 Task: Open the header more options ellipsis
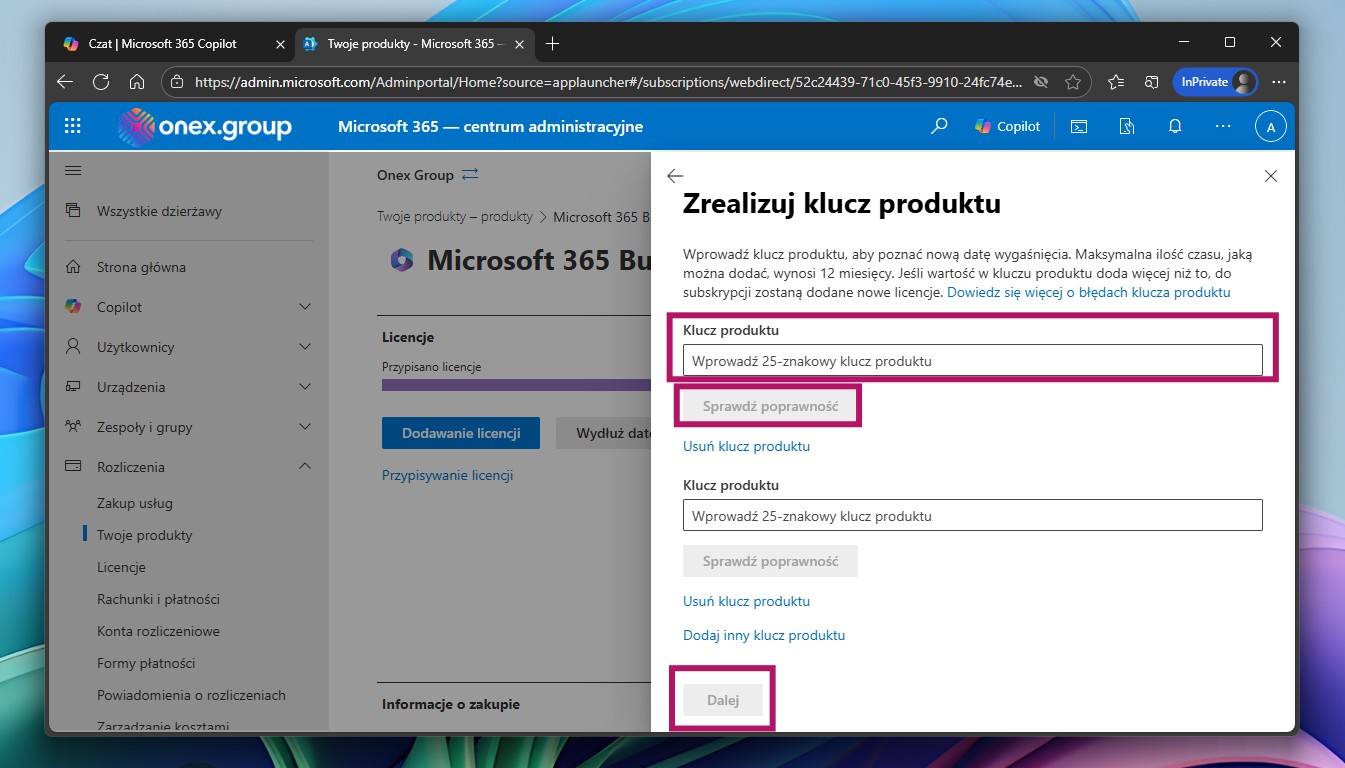tap(1223, 126)
